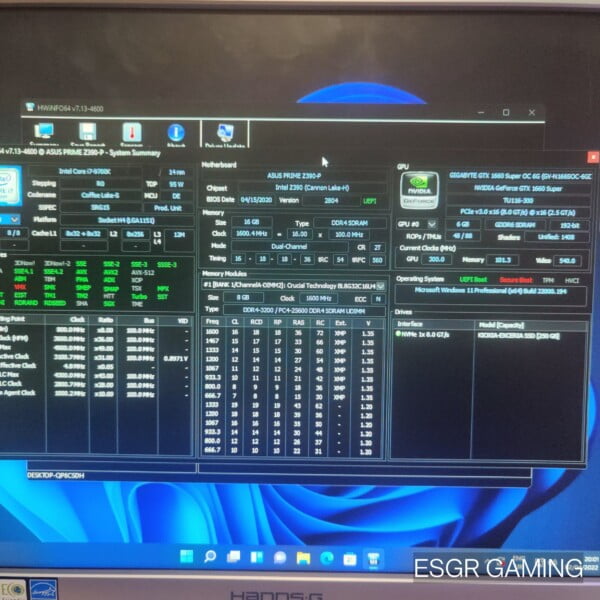Click the NVIDIA GeForce GTX 1660 Super field
Image resolution: width=600 pixels, height=600 pixels.
(x=518, y=188)
